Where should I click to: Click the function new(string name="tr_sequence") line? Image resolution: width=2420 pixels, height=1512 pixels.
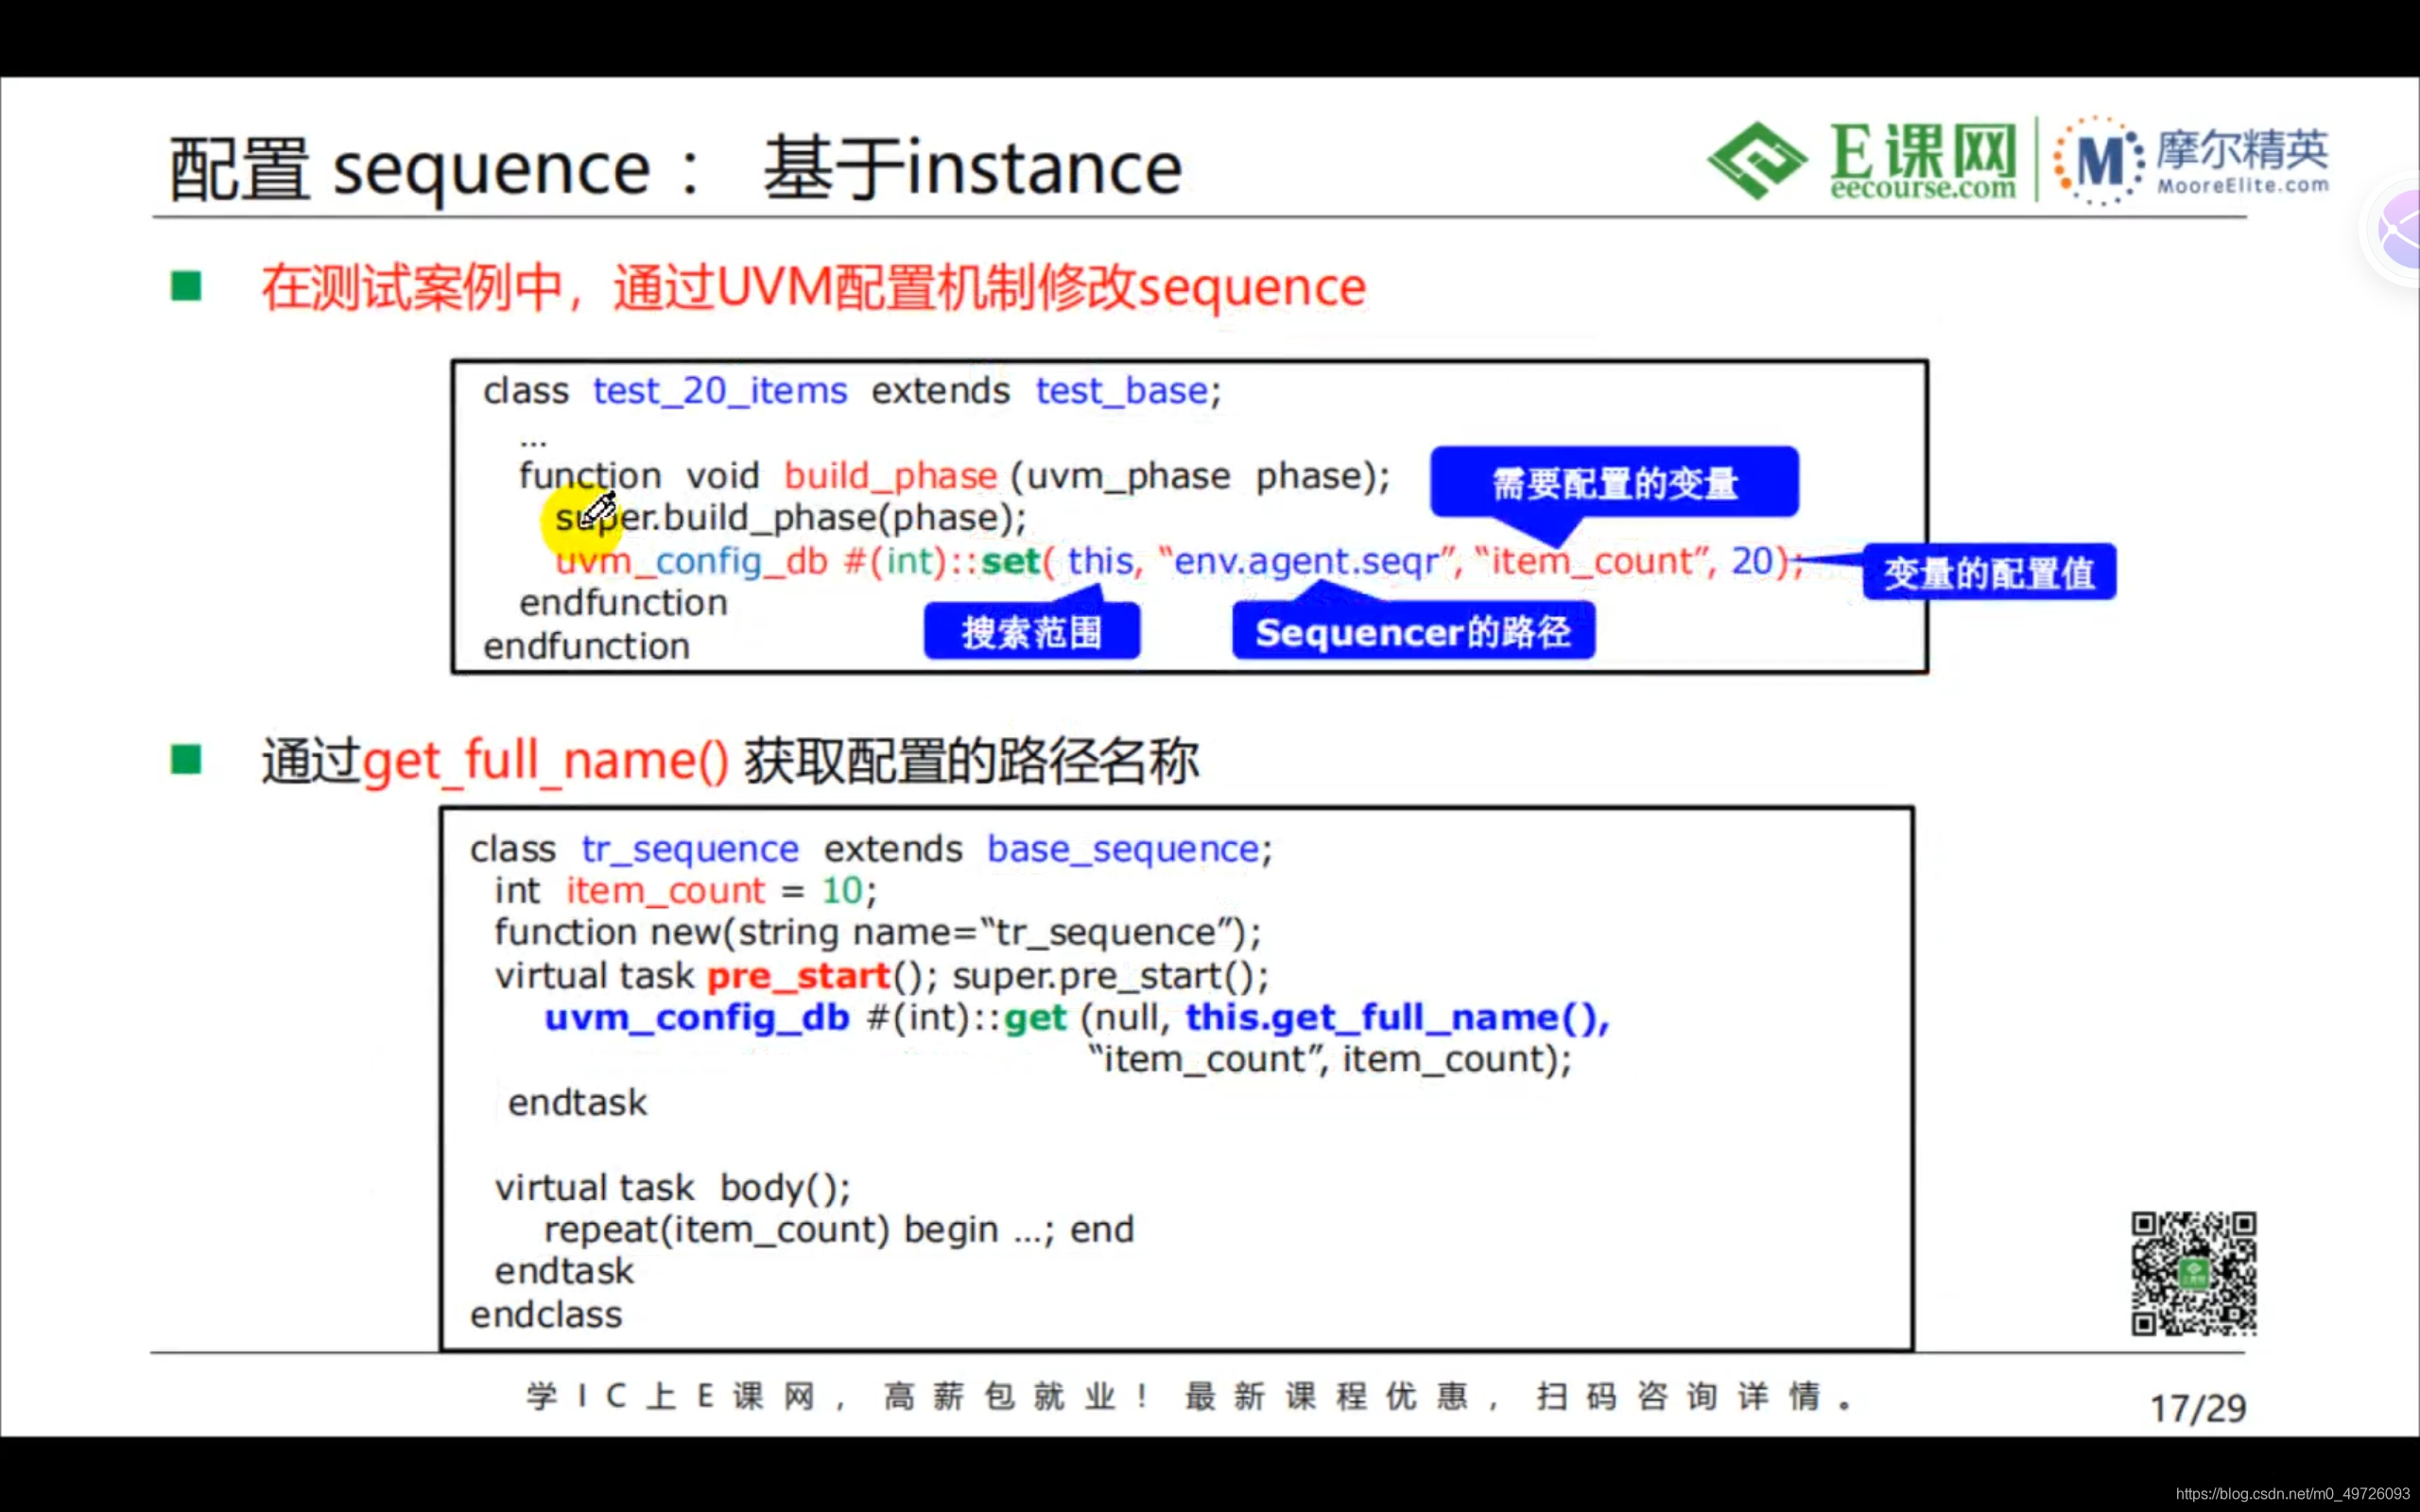click(878, 932)
